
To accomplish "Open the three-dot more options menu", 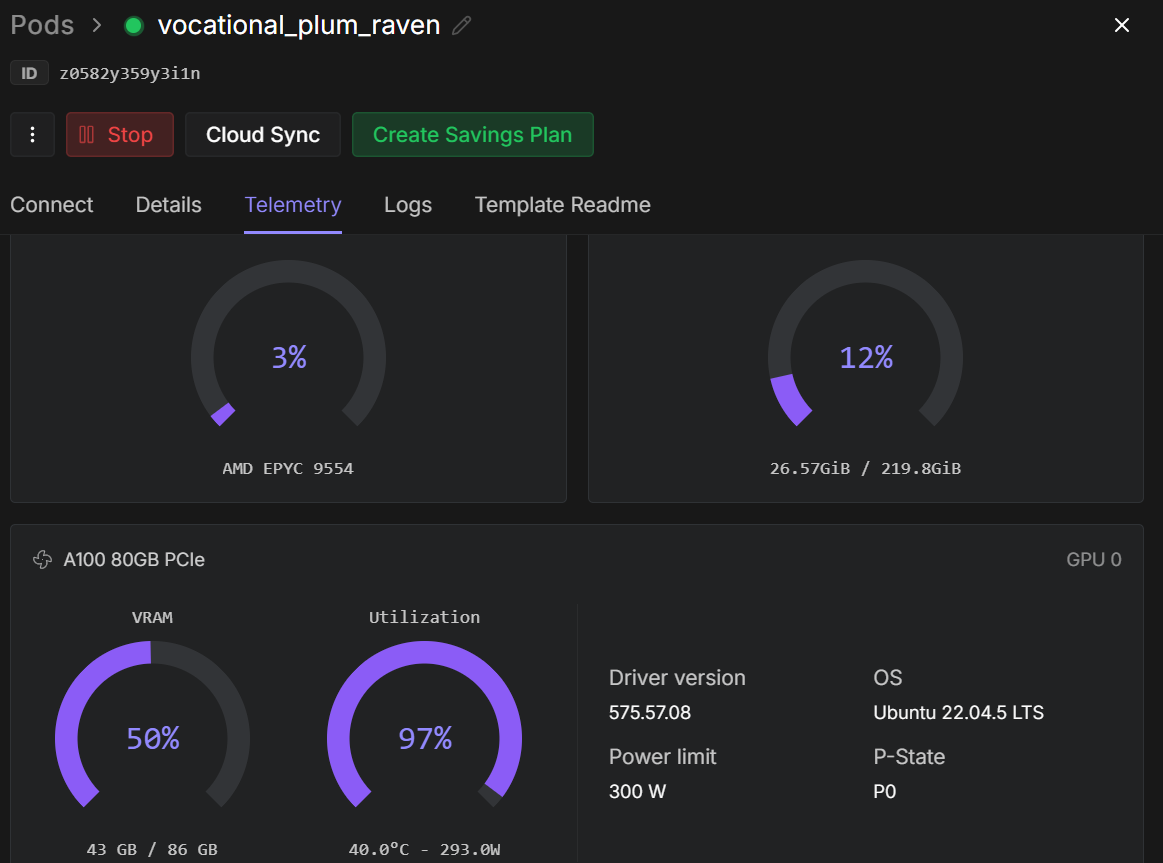I will click(33, 135).
